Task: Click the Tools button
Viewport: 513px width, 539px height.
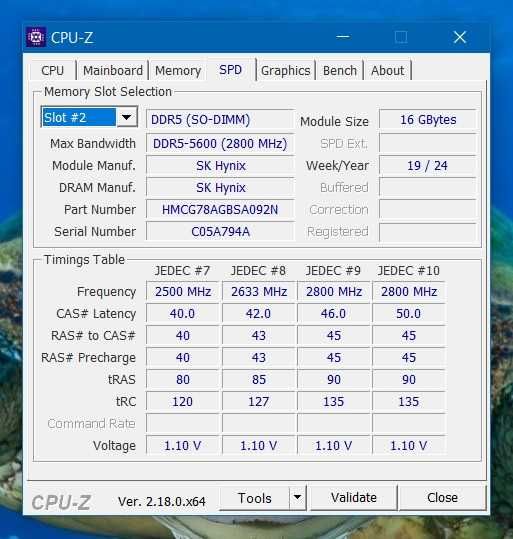Action: click(254, 498)
